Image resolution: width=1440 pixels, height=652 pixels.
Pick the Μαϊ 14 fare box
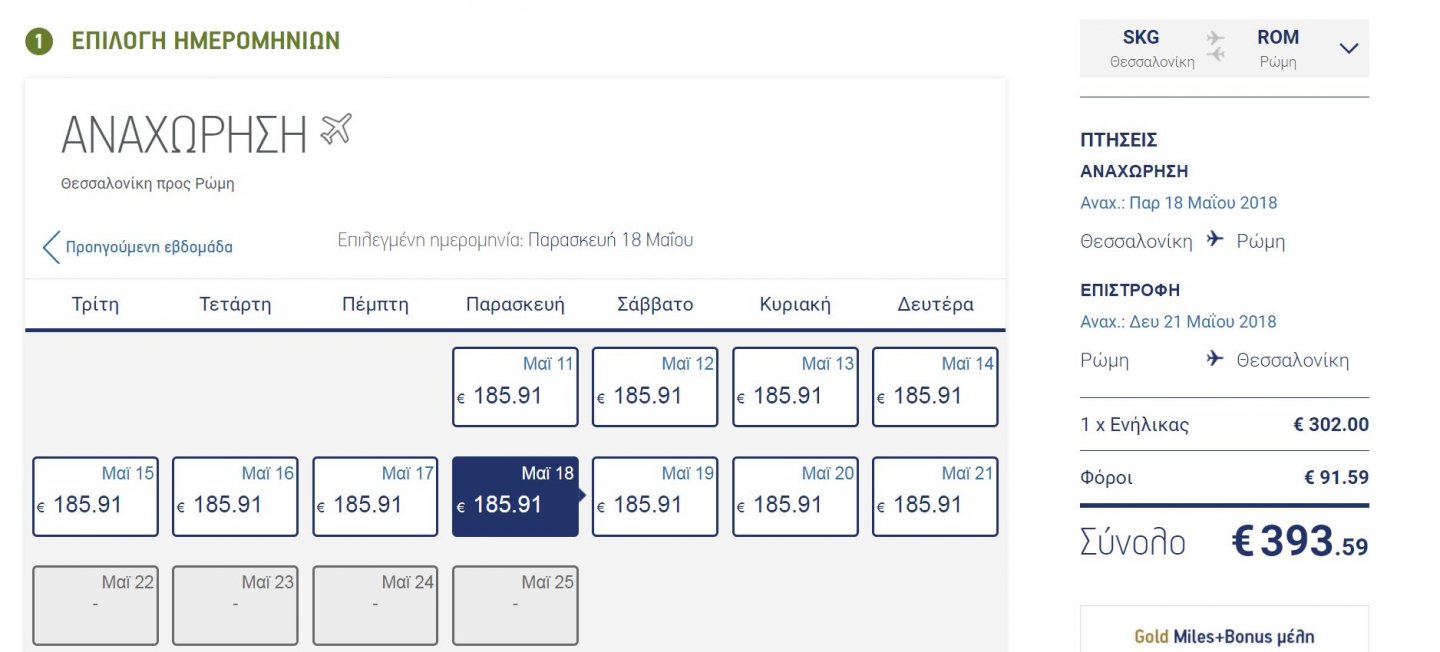[935, 387]
